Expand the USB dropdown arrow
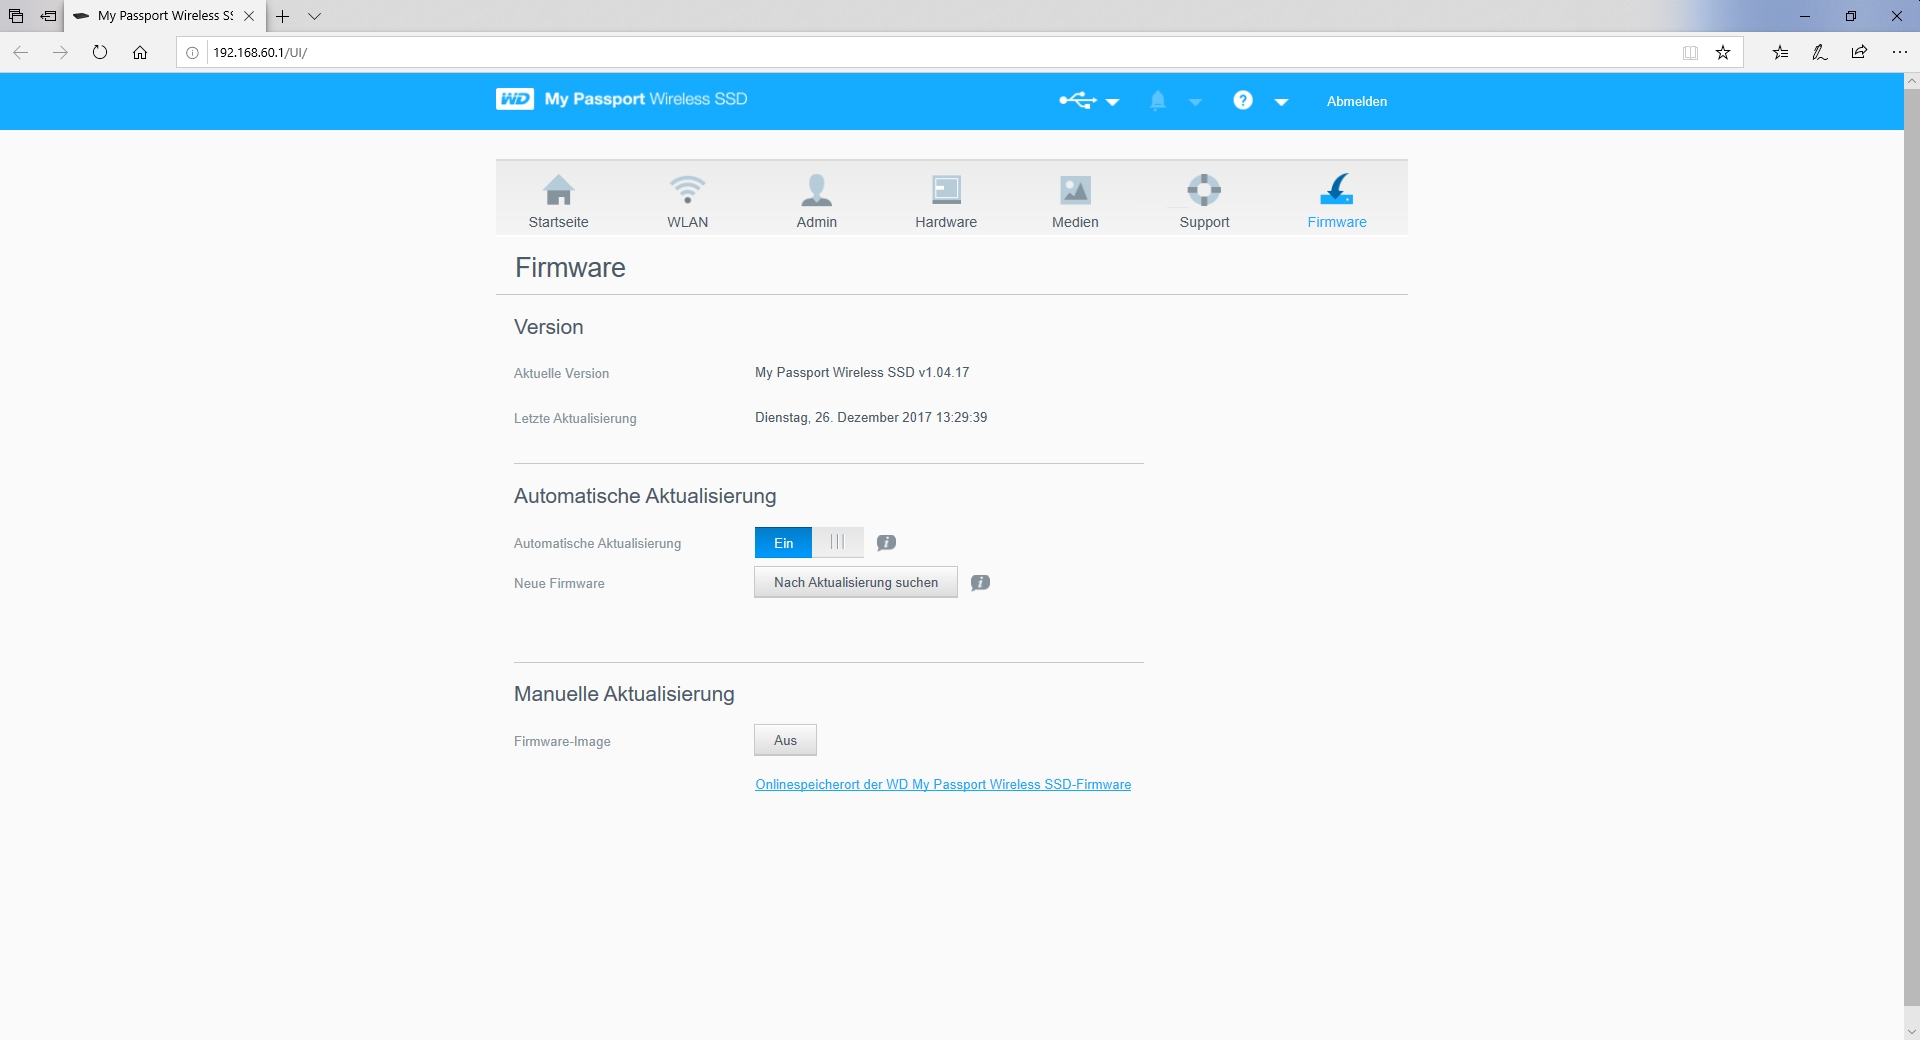This screenshot has width=1920, height=1040. 1112,102
